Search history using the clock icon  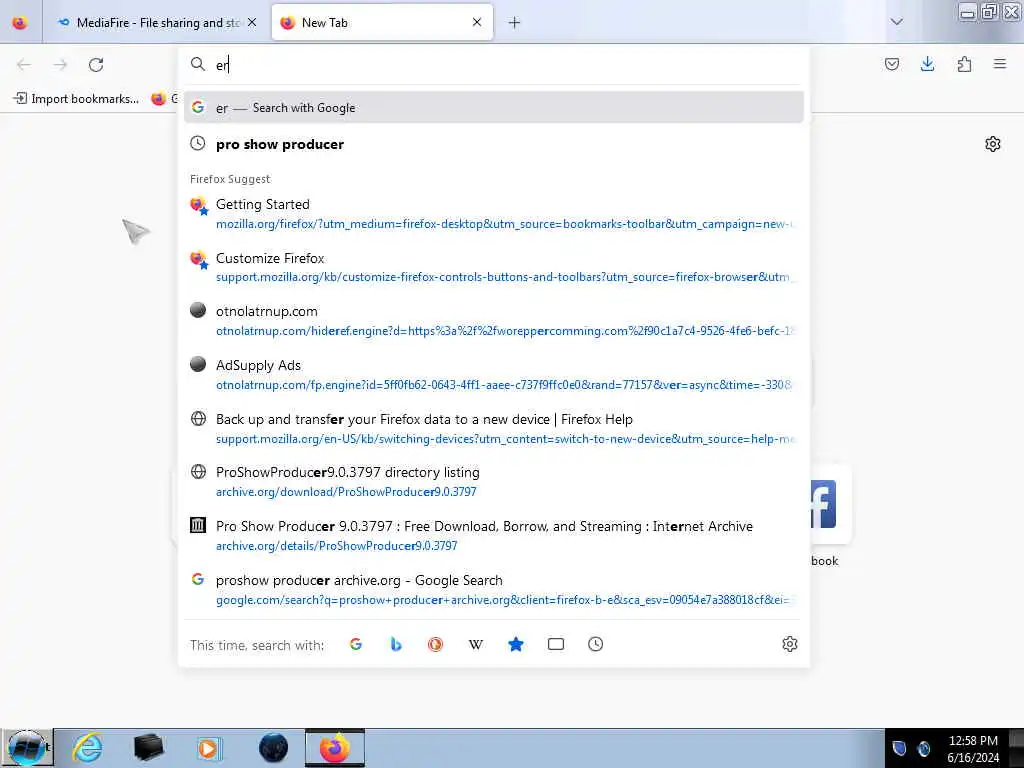(596, 645)
